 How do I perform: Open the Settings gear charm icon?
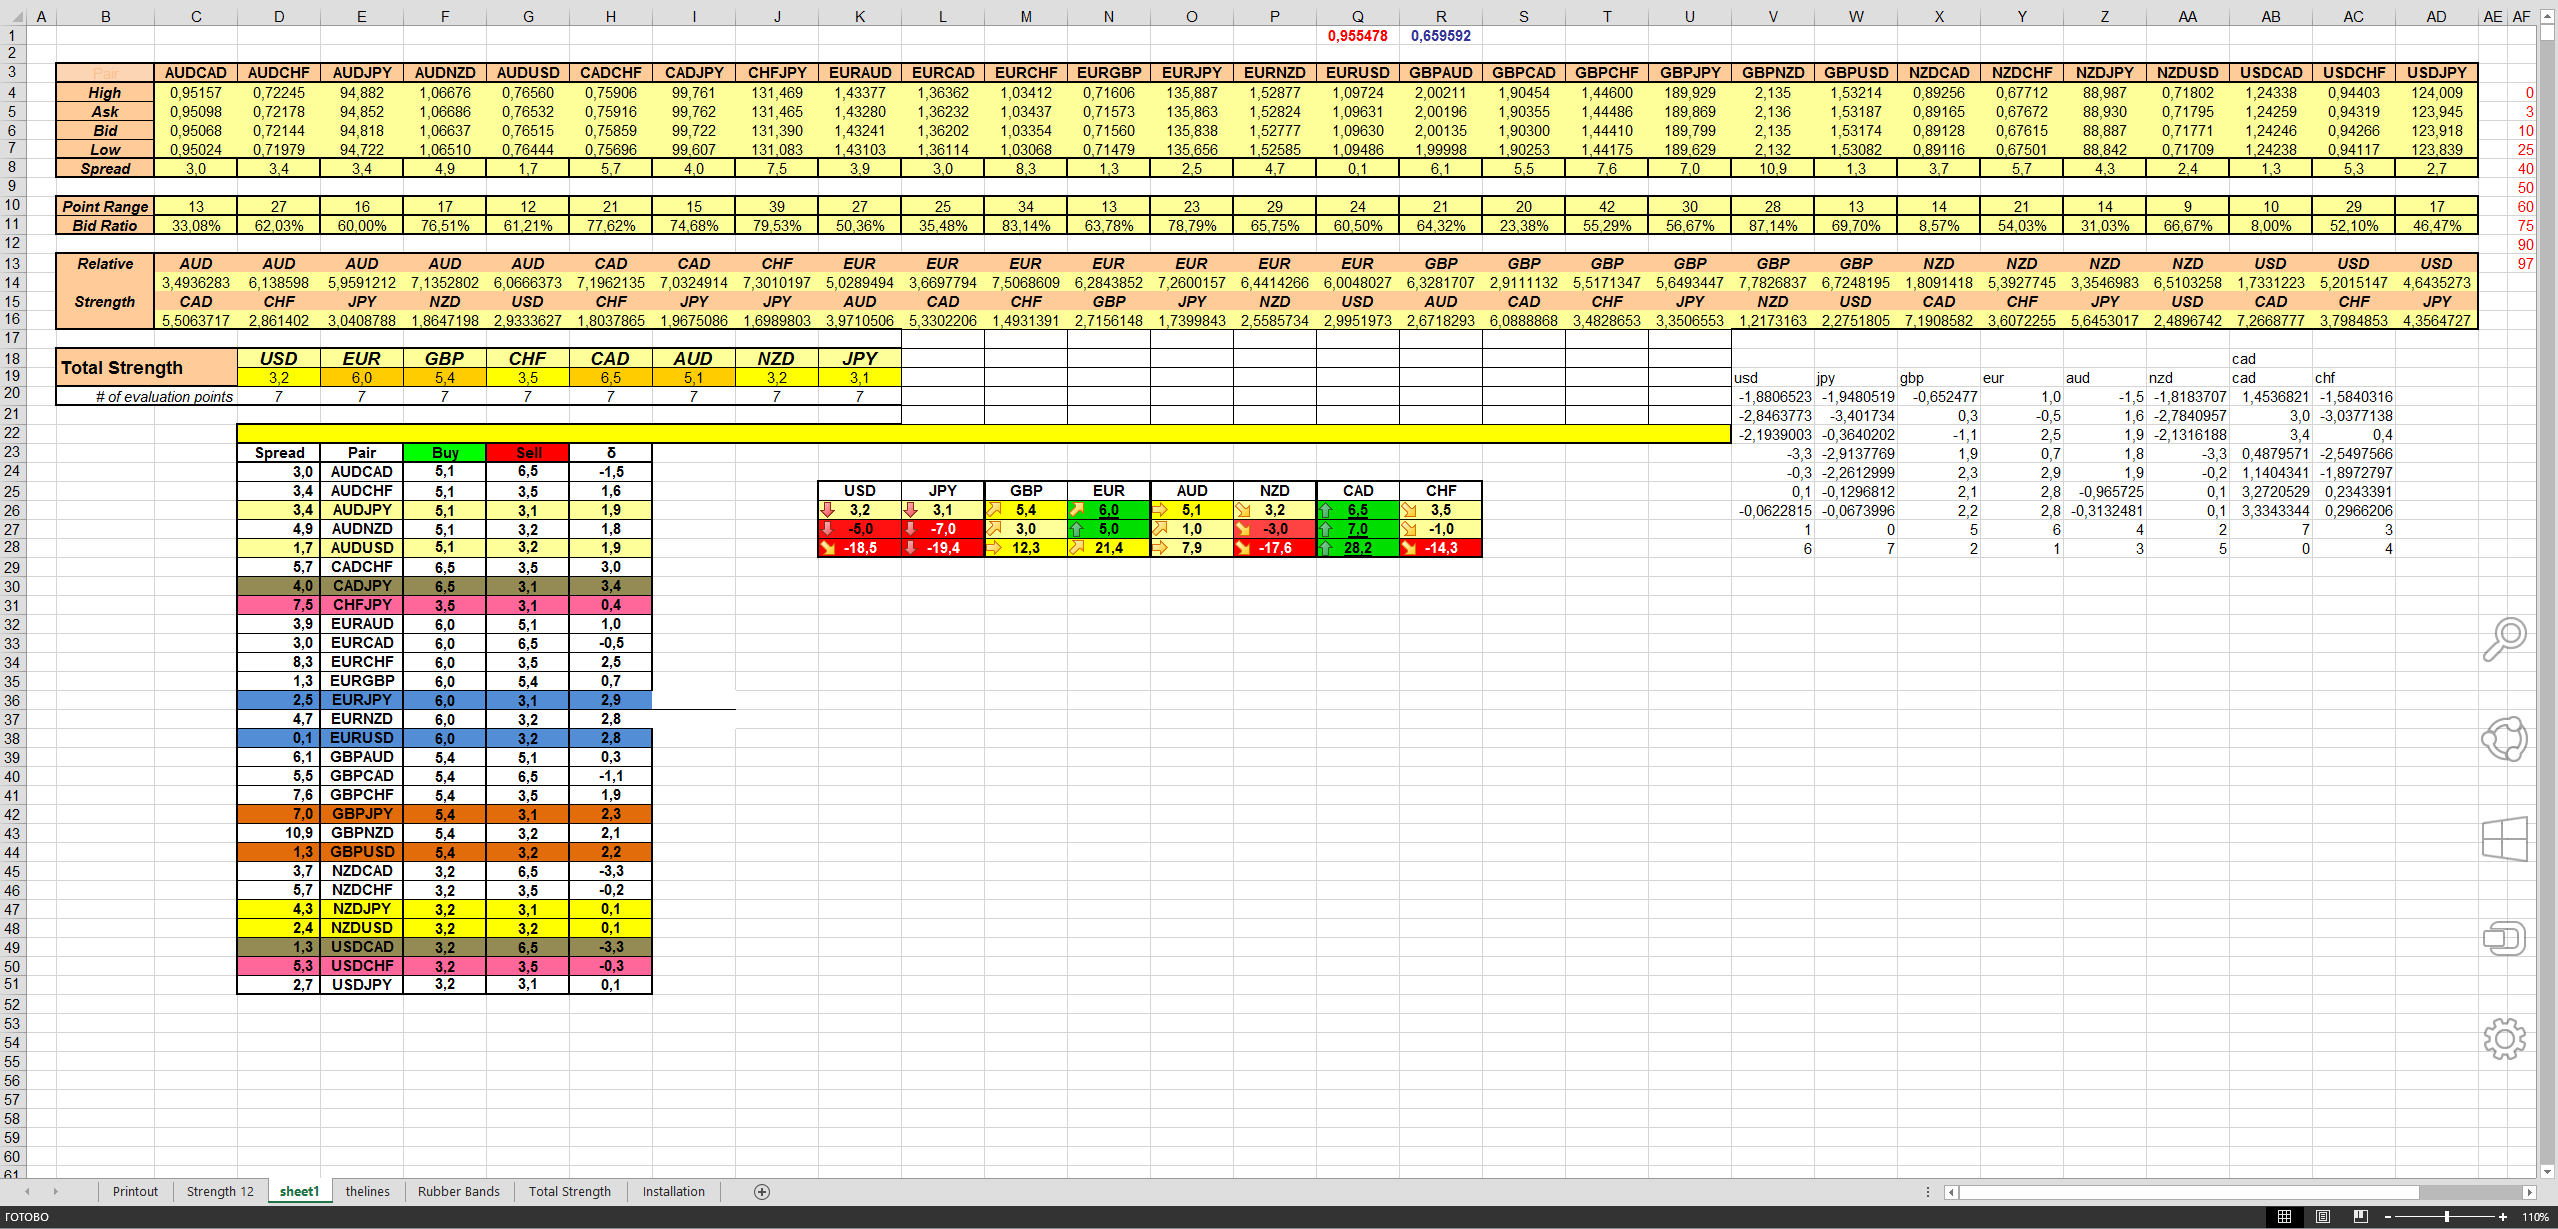click(x=2505, y=1038)
